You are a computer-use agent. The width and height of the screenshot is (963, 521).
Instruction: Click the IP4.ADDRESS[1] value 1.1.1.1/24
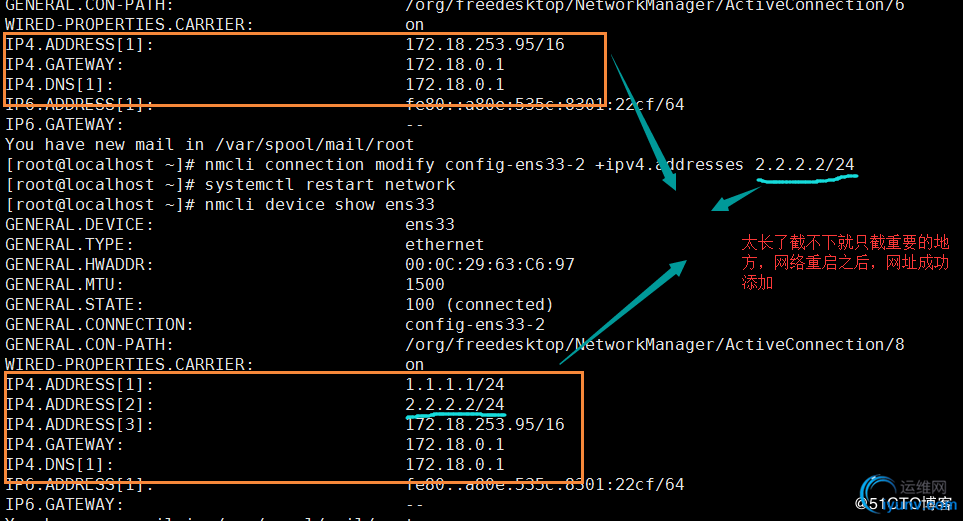(454, 385)
